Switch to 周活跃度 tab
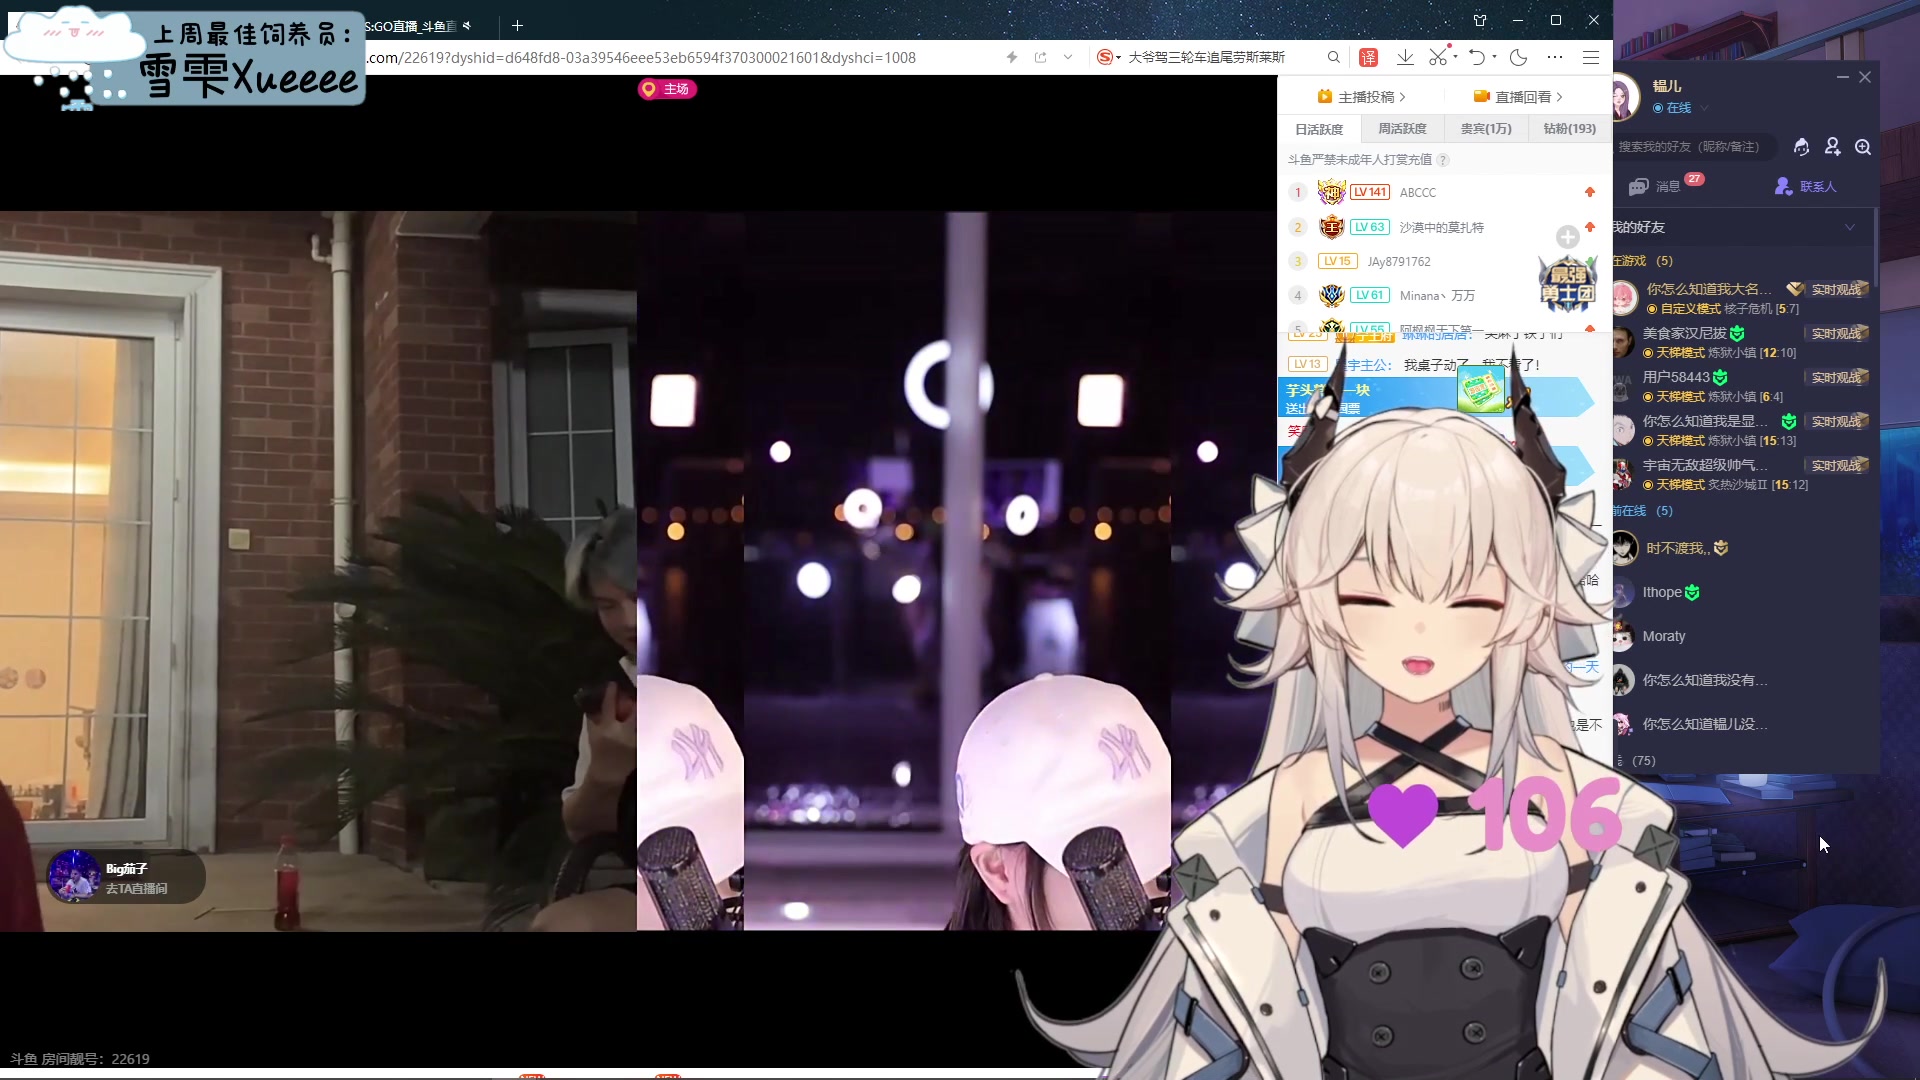The height and width of the screenshot is (1080, 1920). coord(1402,129)
